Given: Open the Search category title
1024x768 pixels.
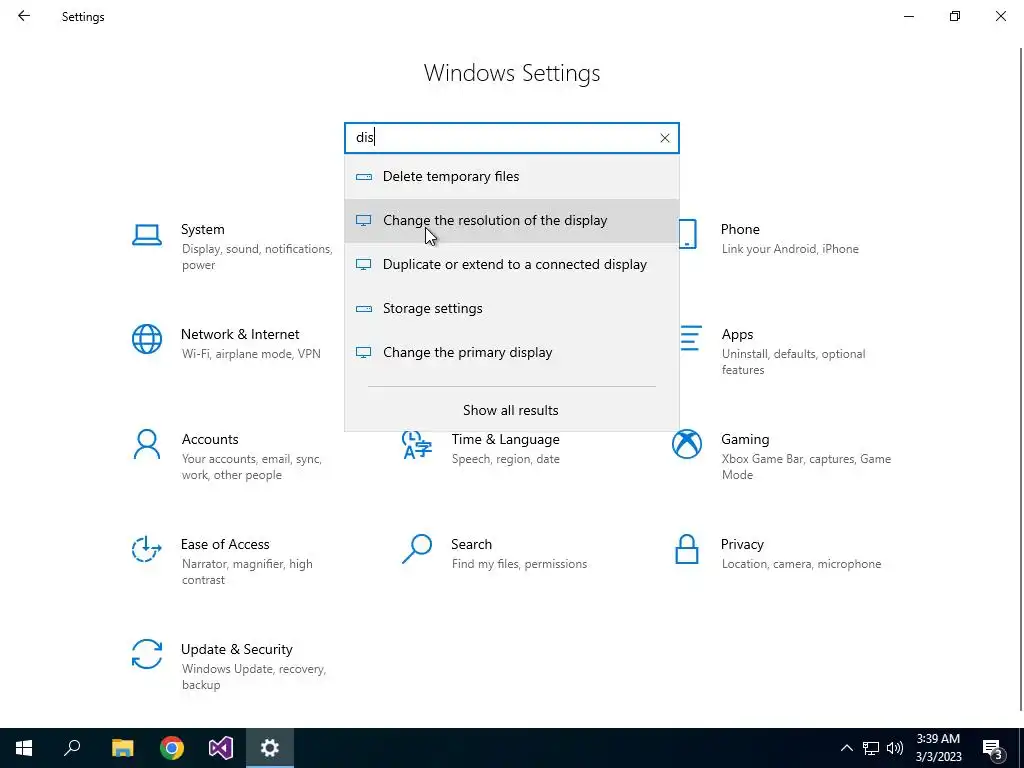Looking at the screenshot, I should pos(472,544).
